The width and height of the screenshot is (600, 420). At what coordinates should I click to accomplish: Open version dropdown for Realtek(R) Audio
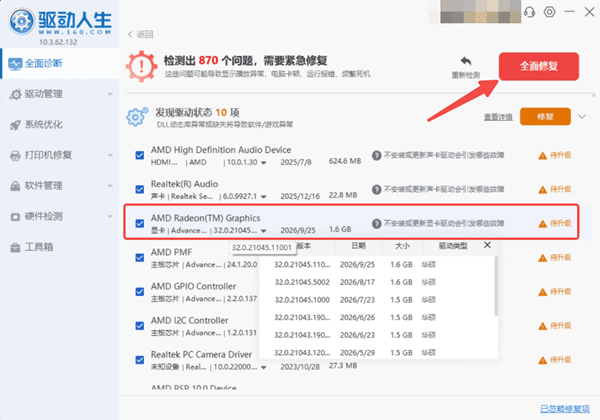[x=263, y=197]
